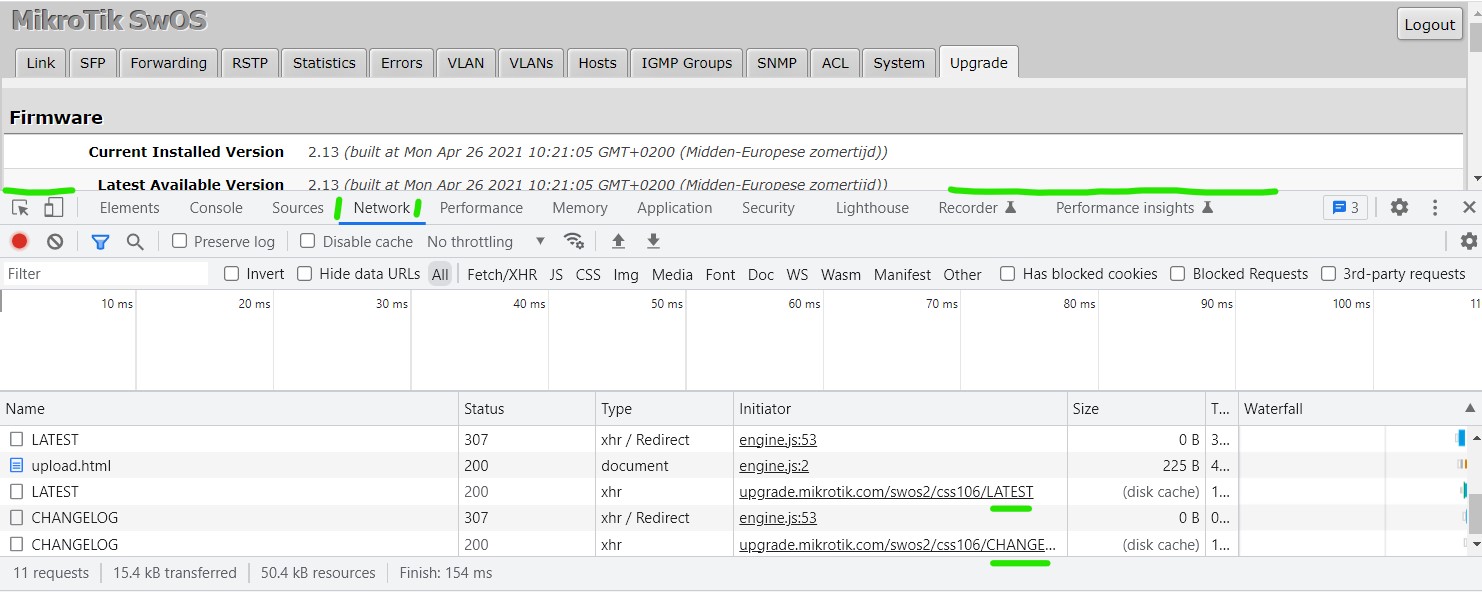This screenshot has height=592, width=1482.
Task: Go to the Forwarding tab
Action: click(x=168, y=63)
